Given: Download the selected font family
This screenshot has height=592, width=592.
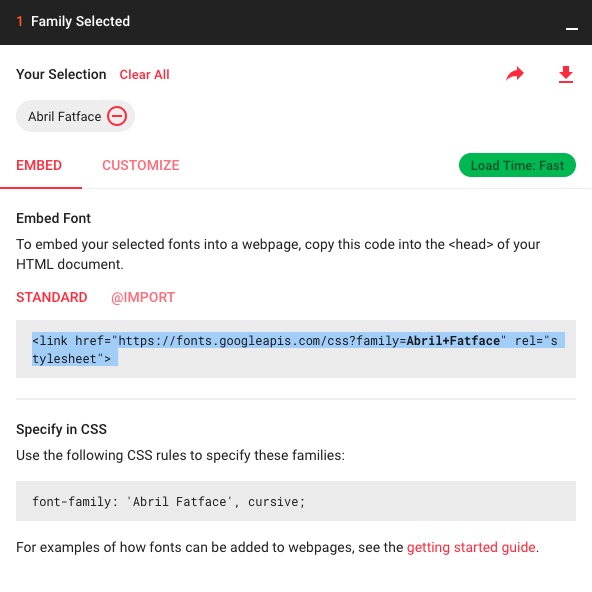Looking at the screenshot, I should click(x=566, y=74).
